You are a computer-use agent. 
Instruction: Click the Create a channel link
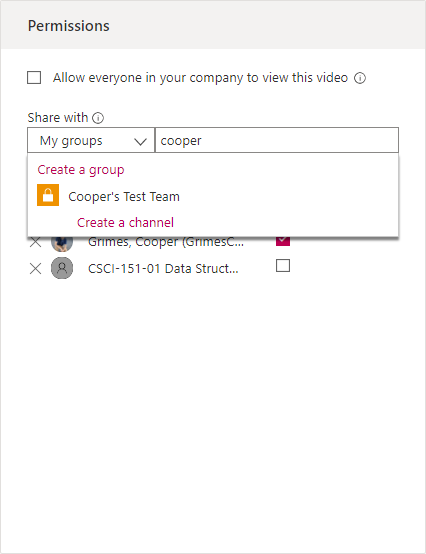[x=125, y=223]
